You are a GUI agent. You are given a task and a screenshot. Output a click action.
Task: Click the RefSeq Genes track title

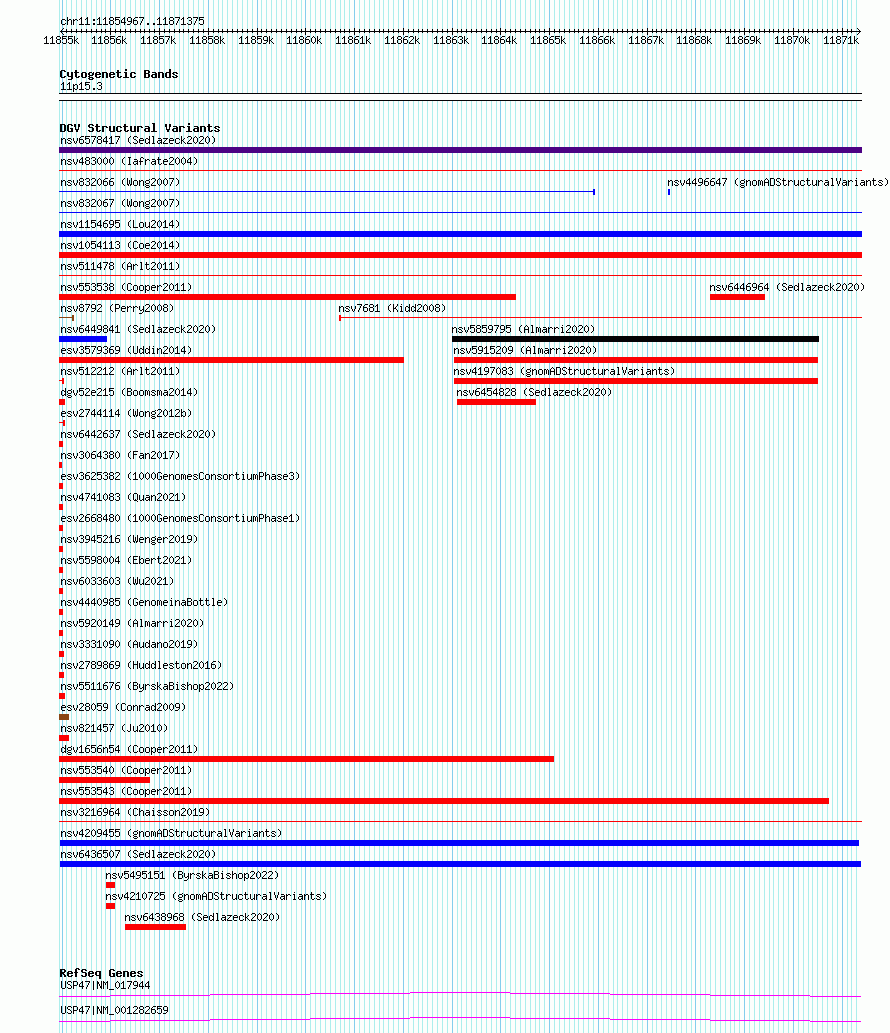click(x=101, y=974)
